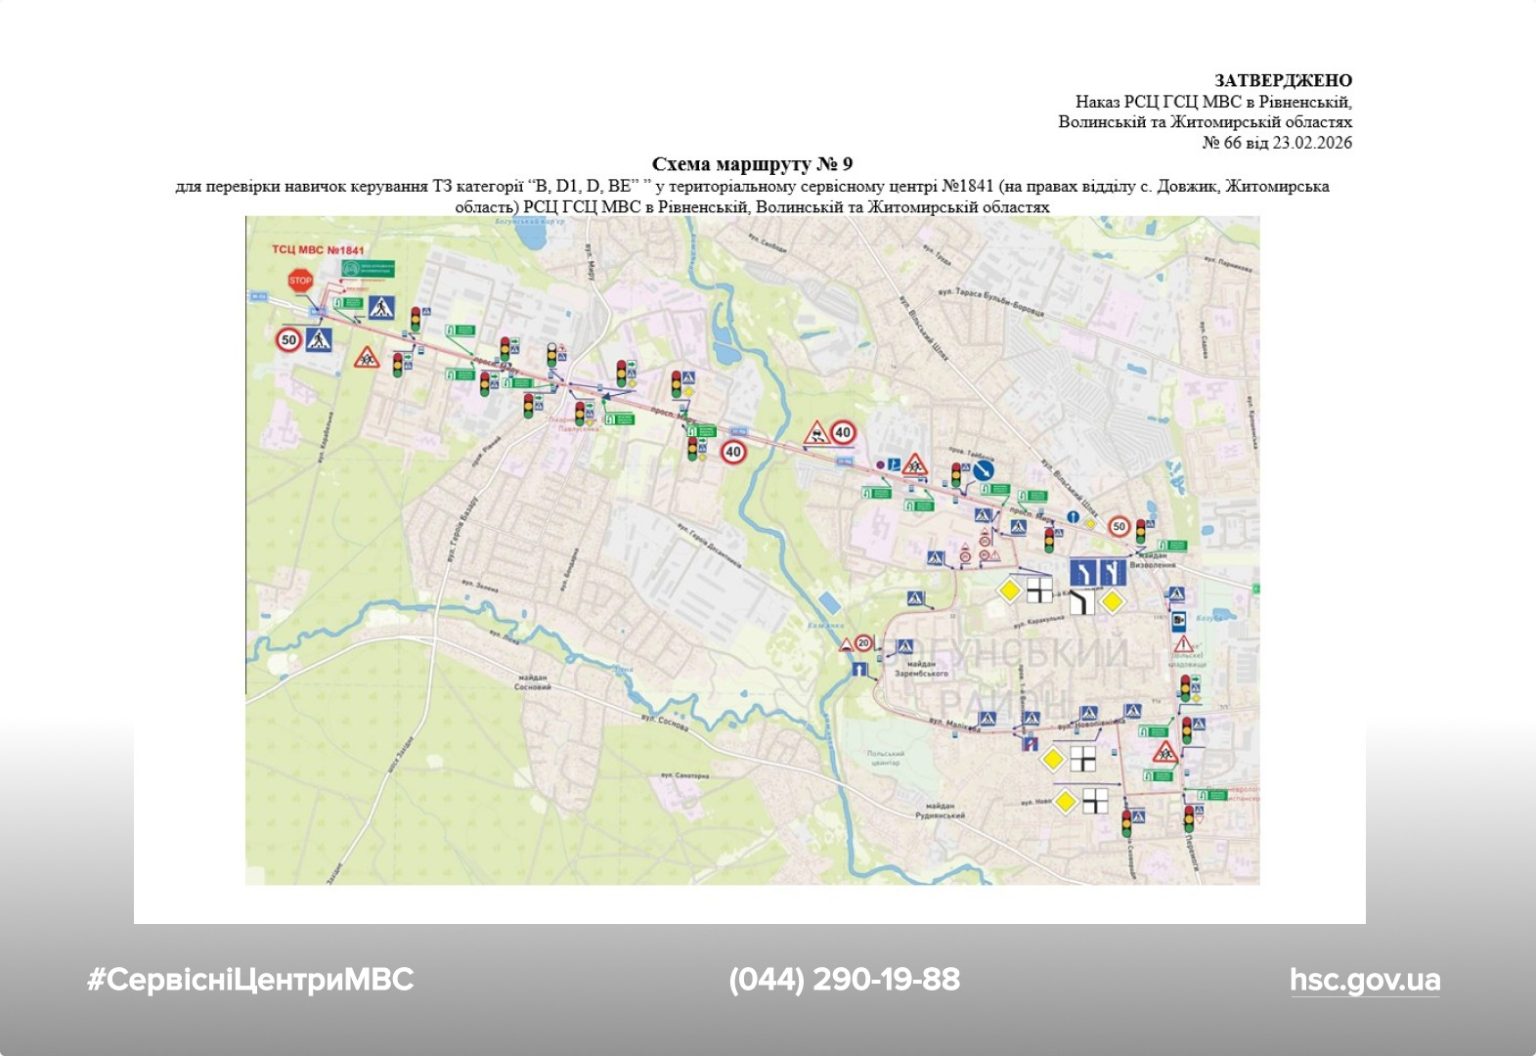Click the traffic light with white top lamp
The width and height of the screenshot is (1536, 1056).
click(x=551, y=356)
